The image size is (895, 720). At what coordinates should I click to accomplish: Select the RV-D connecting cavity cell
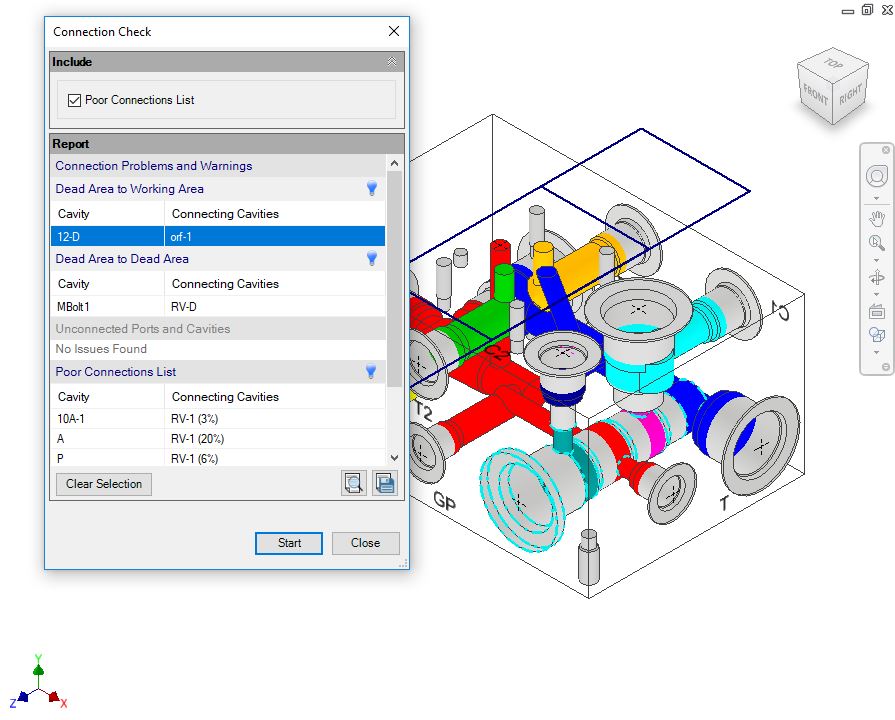[x=275, y=307]
